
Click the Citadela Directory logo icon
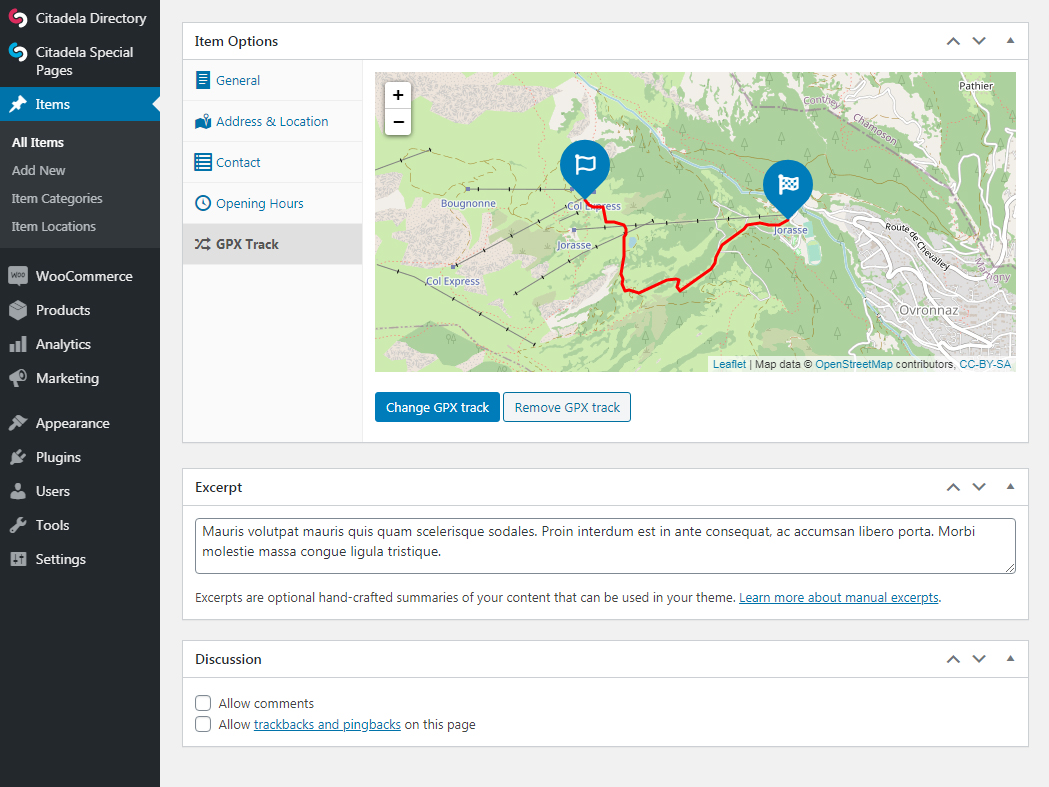(18, 18)
